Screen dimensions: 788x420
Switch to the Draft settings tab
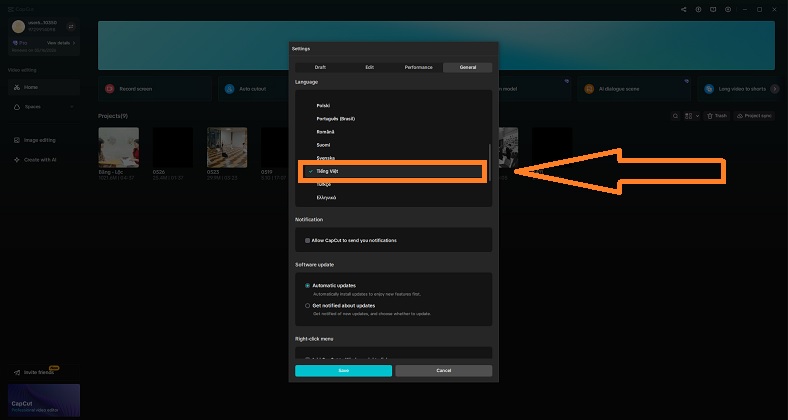(x=320, y=67)
